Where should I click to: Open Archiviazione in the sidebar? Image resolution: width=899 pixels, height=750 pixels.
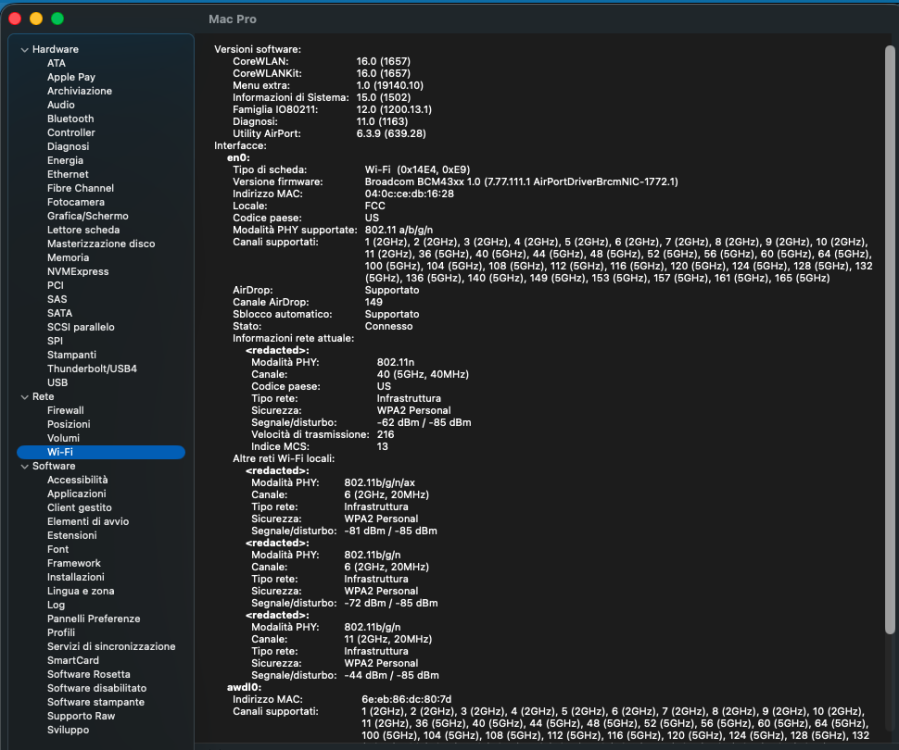click(x=79, y=91)
